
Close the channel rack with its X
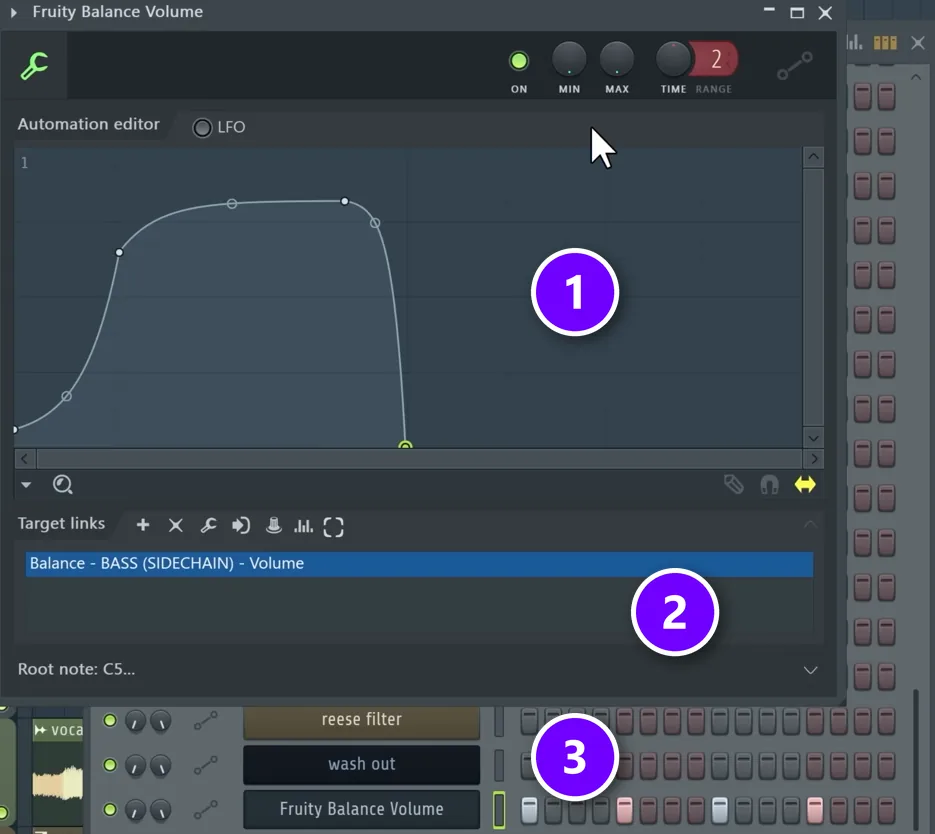click(x=918, y=42)
